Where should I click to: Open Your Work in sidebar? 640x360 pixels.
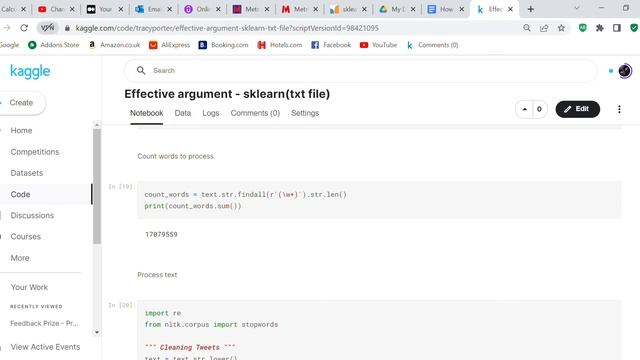(29, 287)
